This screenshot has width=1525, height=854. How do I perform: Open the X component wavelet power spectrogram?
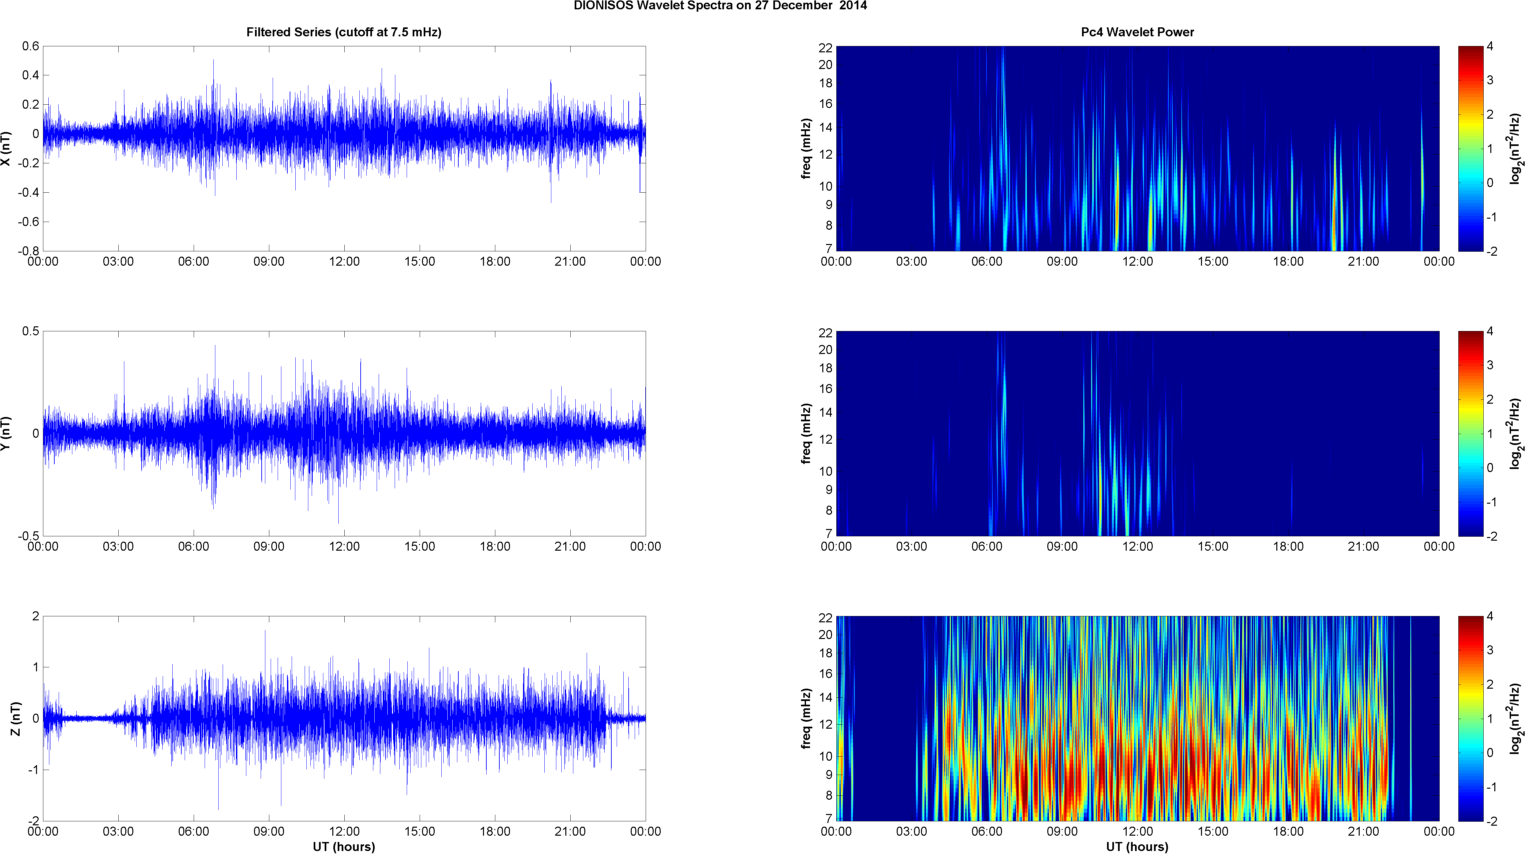1137,148
